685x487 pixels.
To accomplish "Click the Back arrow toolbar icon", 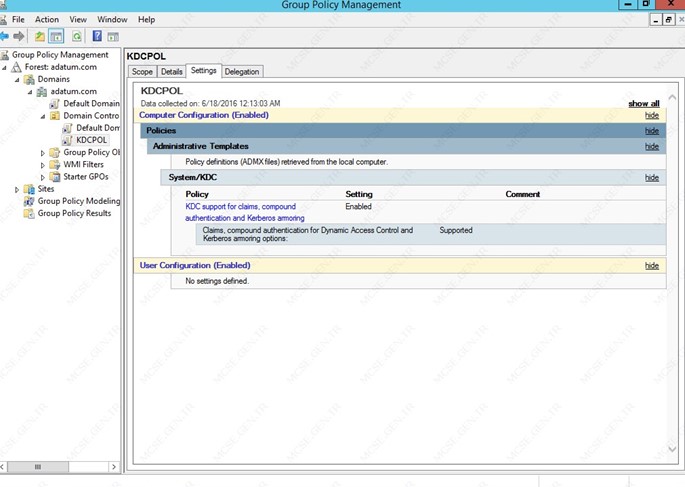I will point(4,36).
